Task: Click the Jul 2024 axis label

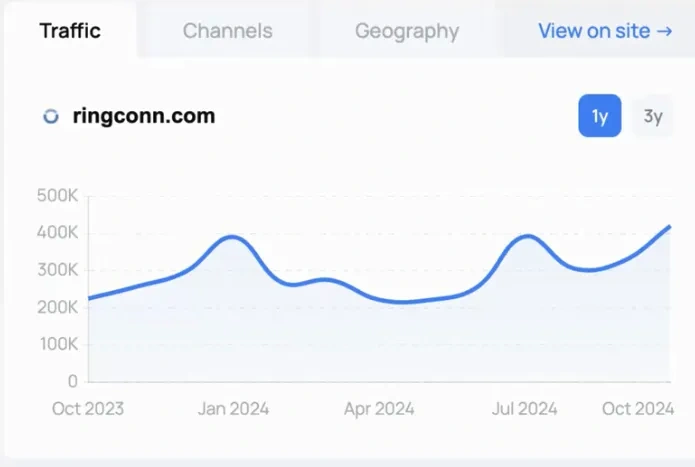Action: (524, 408)
